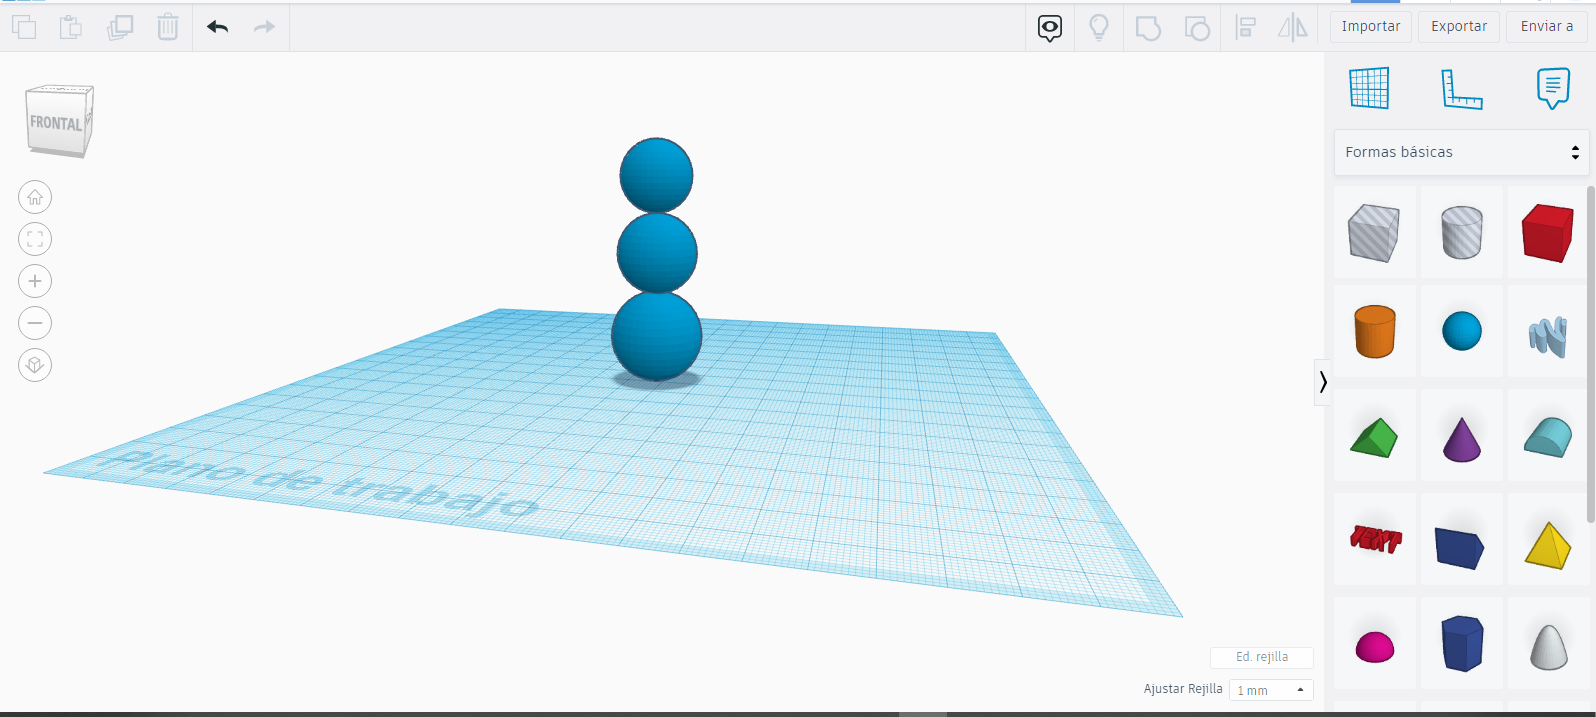Image resolution: width=1596 pixels, height=717 pixels.
Task: Select the bottom sphere on the workplane
Action: 657,338
